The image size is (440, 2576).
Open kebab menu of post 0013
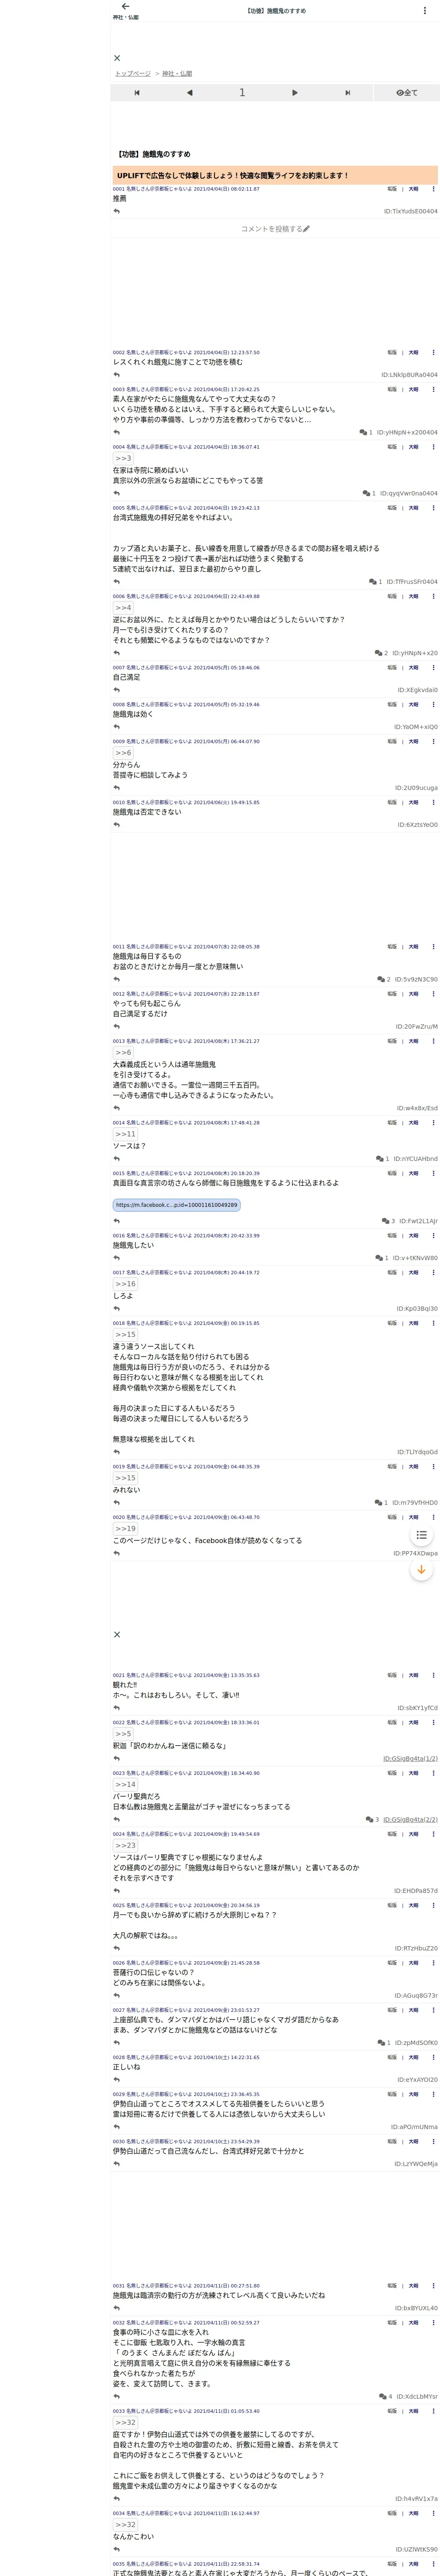(x=433, y=1042)
